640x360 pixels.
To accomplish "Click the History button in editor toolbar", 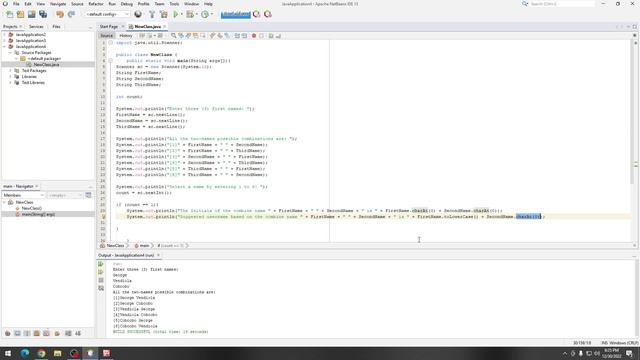I will 126,36.
